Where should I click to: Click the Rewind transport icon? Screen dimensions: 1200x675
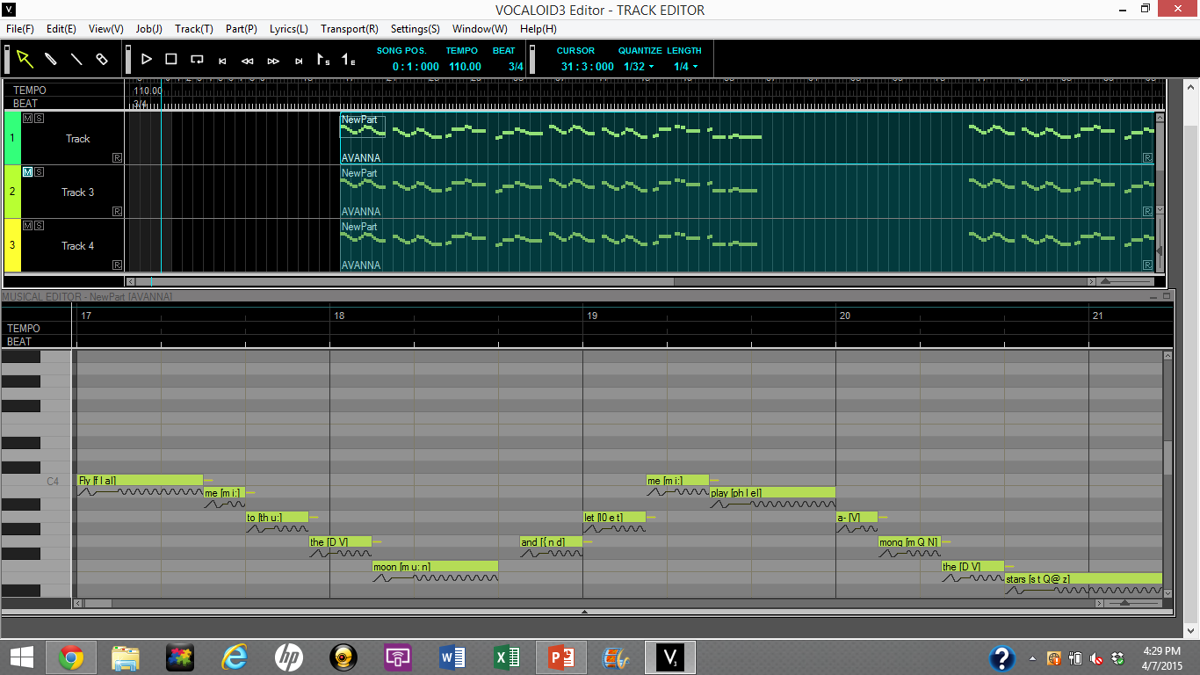tap(247, 61)
